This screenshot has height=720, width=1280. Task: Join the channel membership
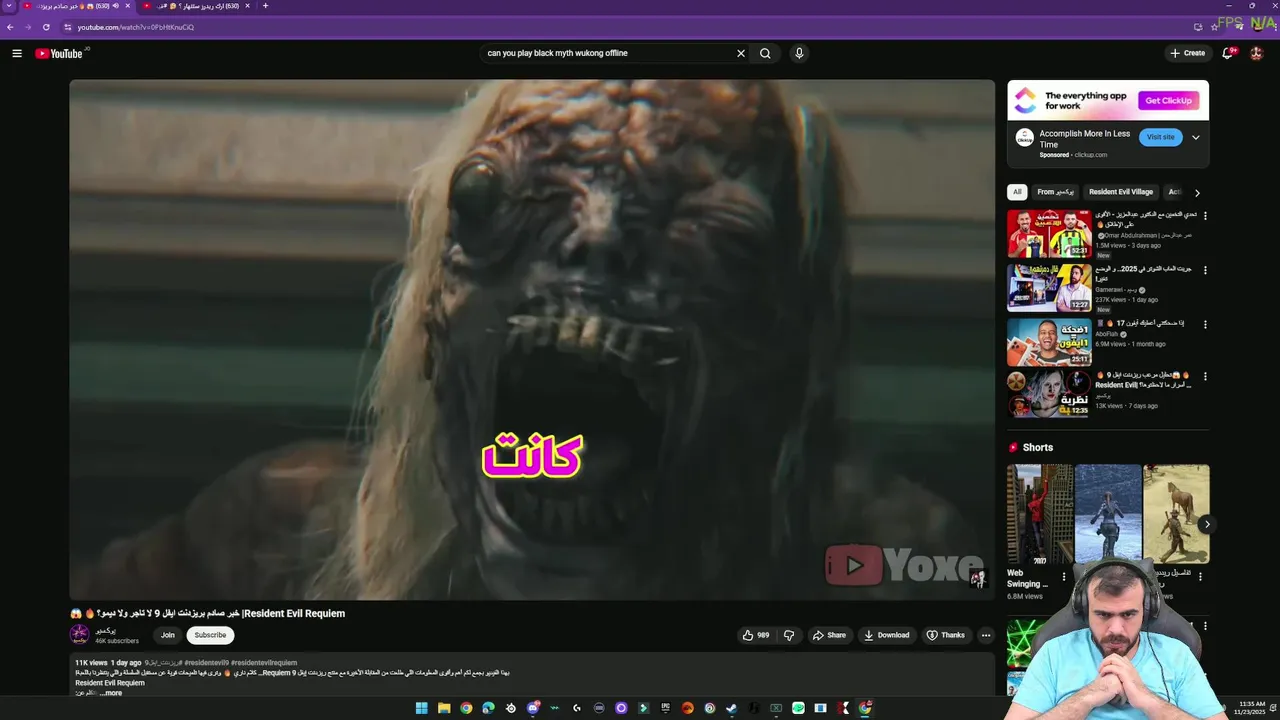click(168, 635)
